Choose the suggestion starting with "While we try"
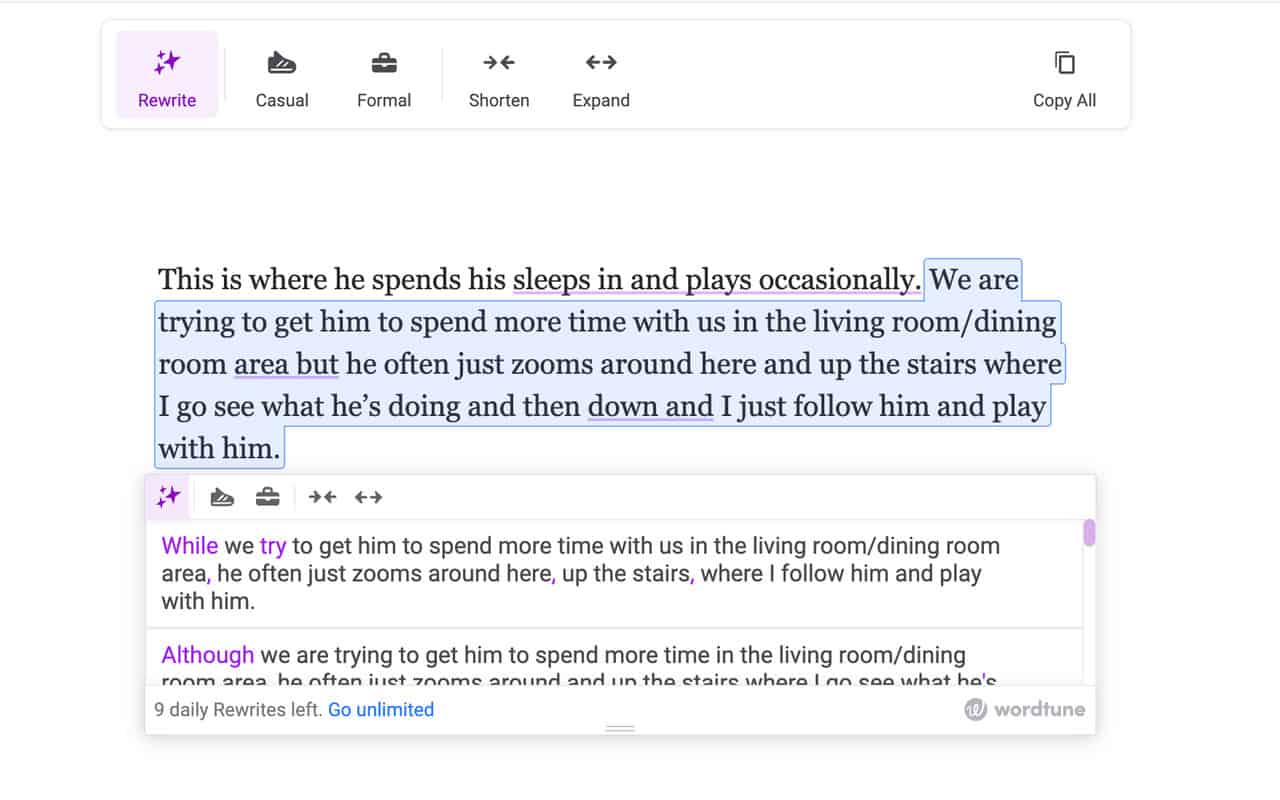 [x=614, y=574]
